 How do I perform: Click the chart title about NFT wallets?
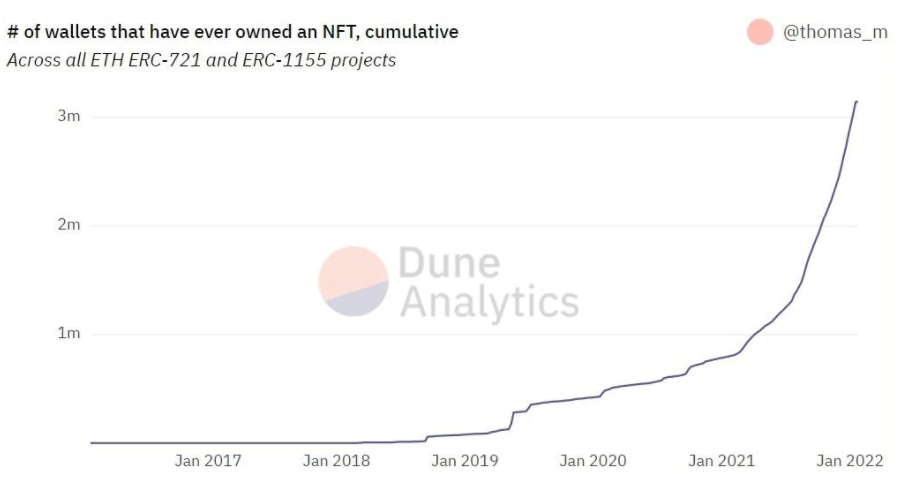[x=233, y=32]
